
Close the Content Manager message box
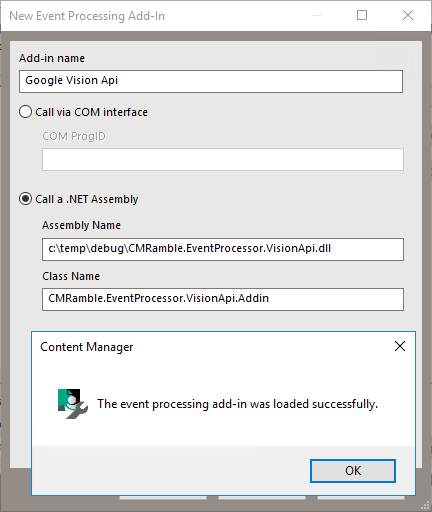coord(400,346)
